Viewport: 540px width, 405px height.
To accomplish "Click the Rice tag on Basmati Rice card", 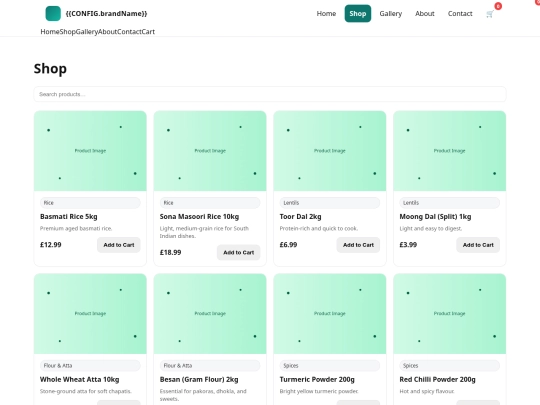I will (90, 203).
